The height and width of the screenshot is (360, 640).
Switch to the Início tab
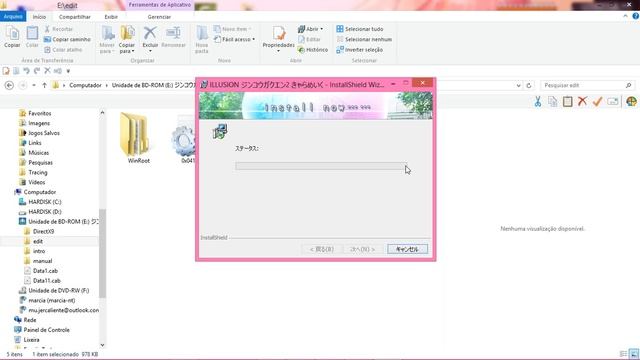pos(39,17)
